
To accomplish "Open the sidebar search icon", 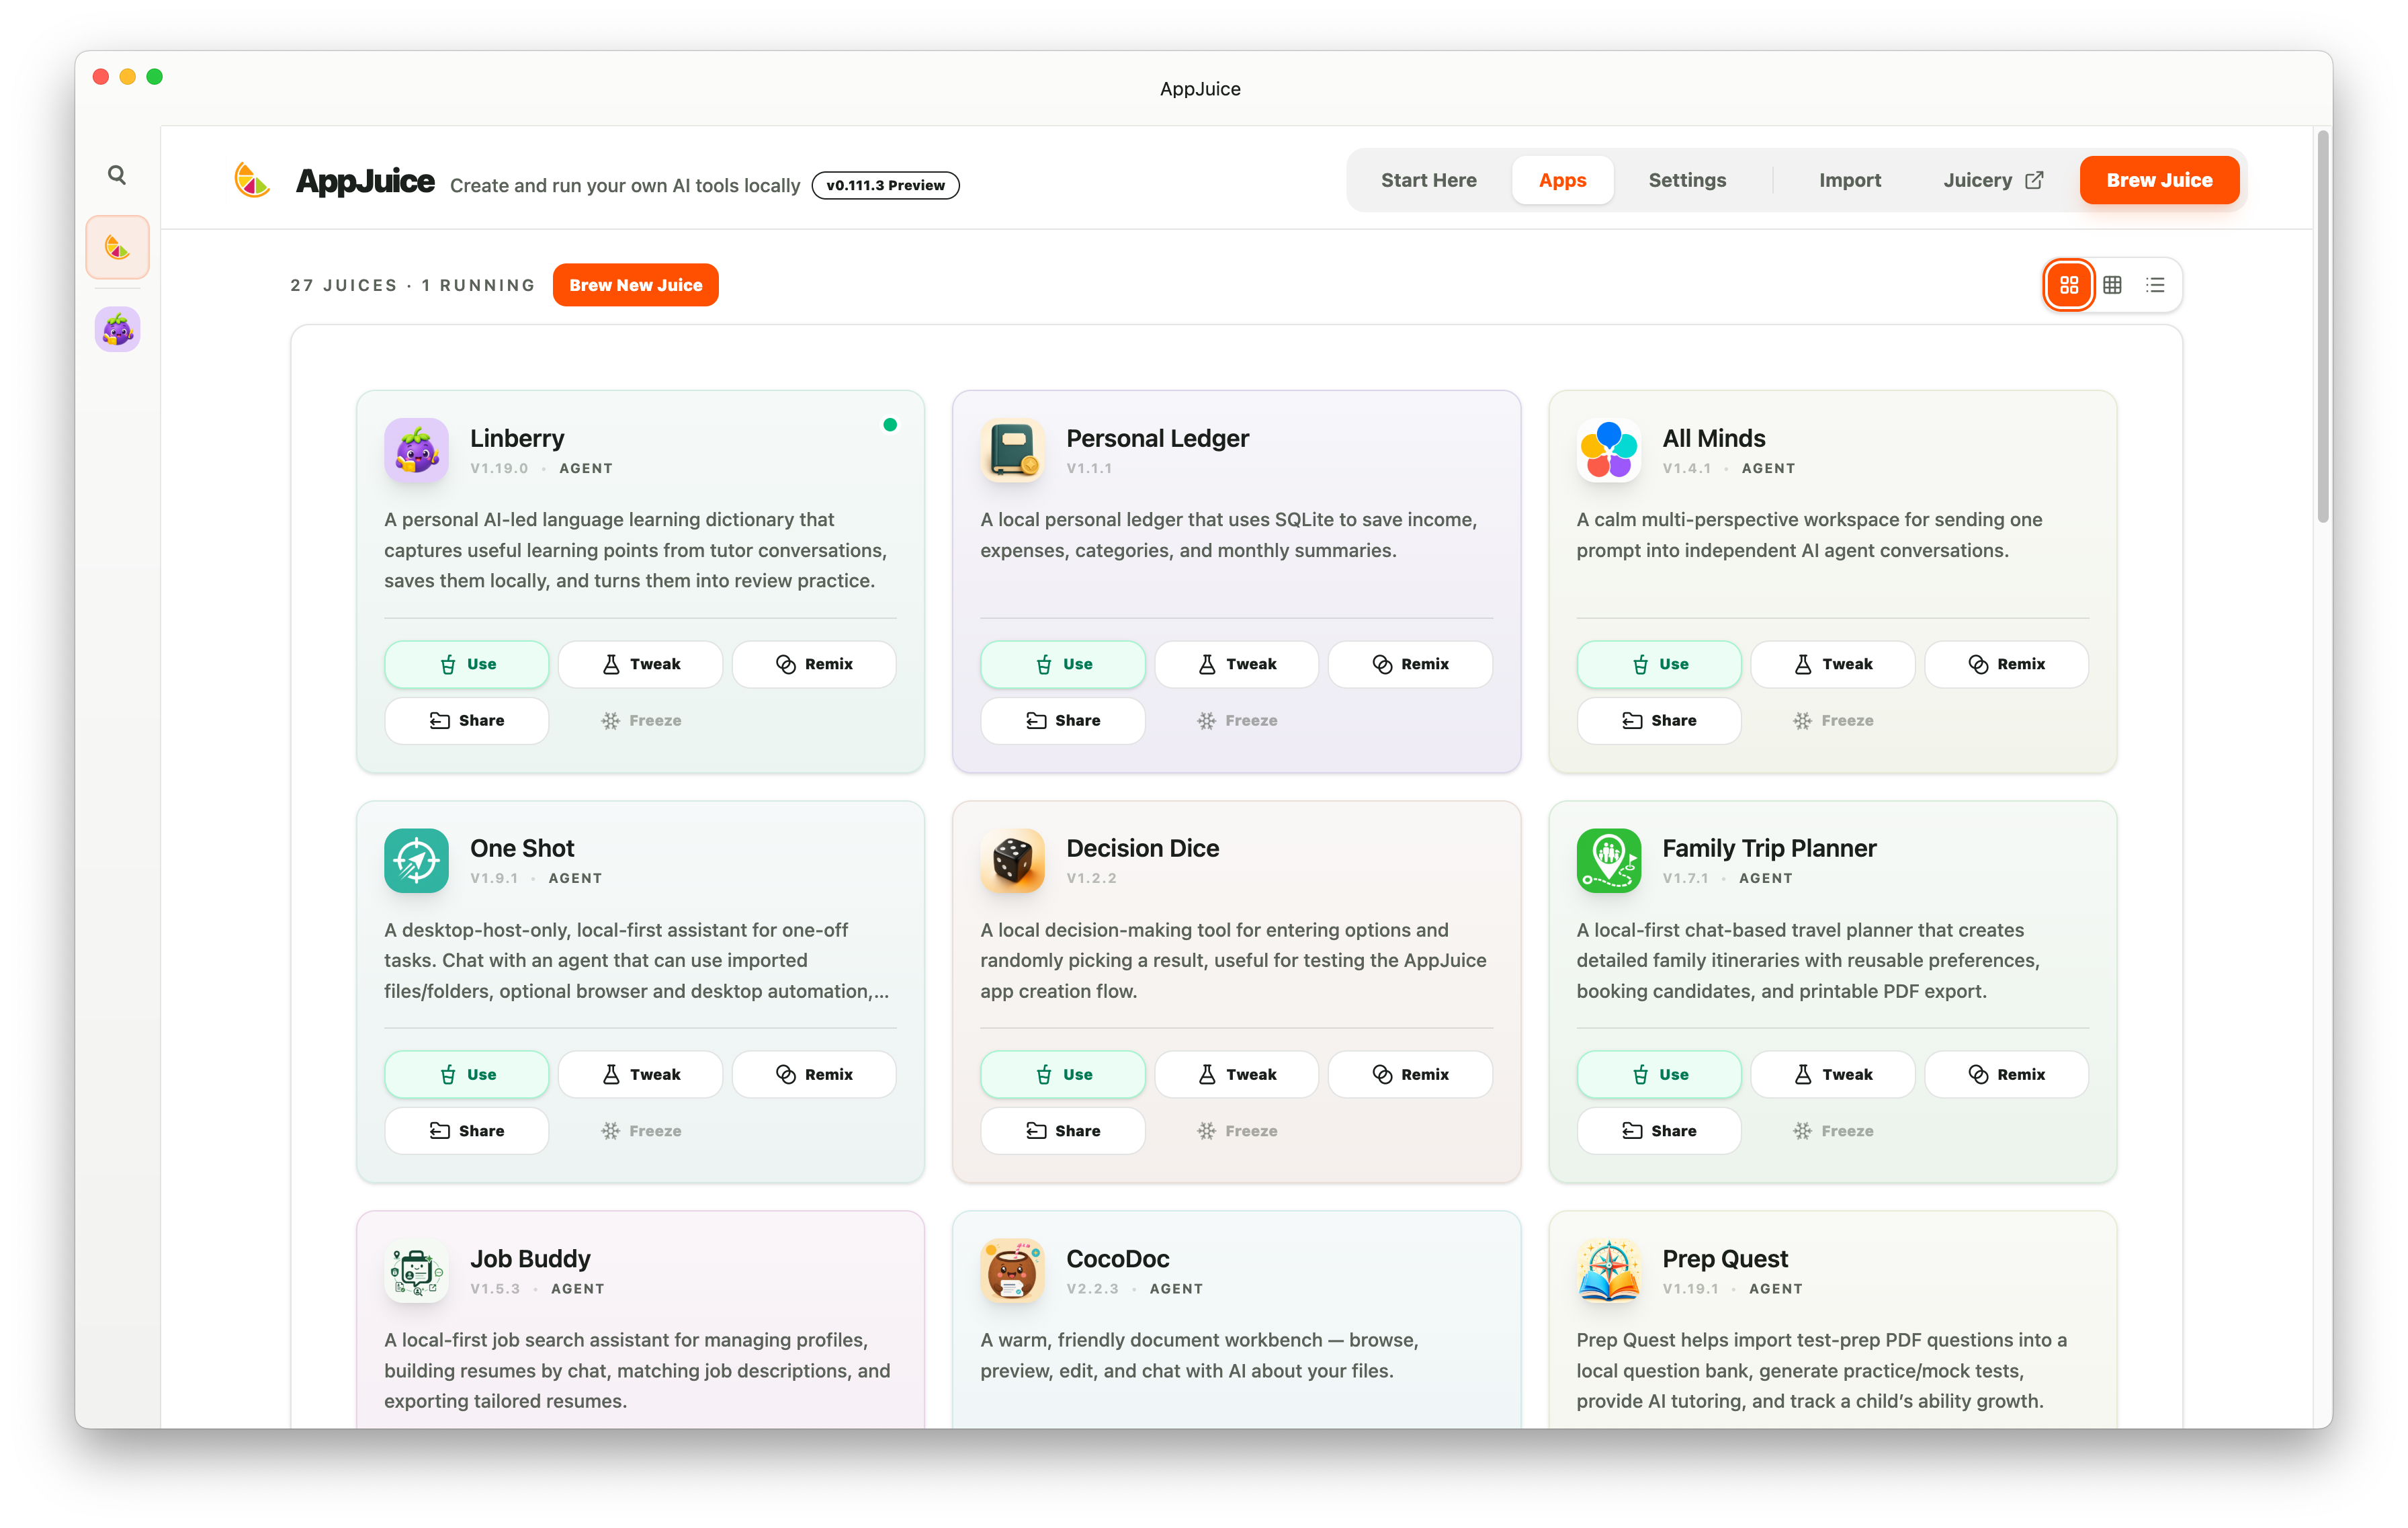I will click(117, 175).
